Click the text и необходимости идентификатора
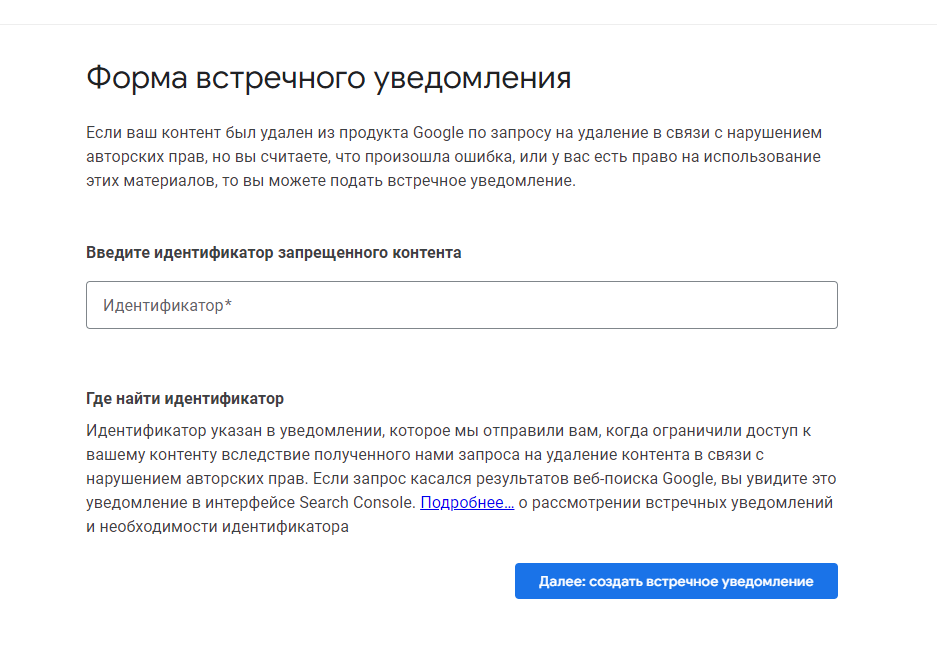Screen dimensions: 937x655 [x=218, y=527]
